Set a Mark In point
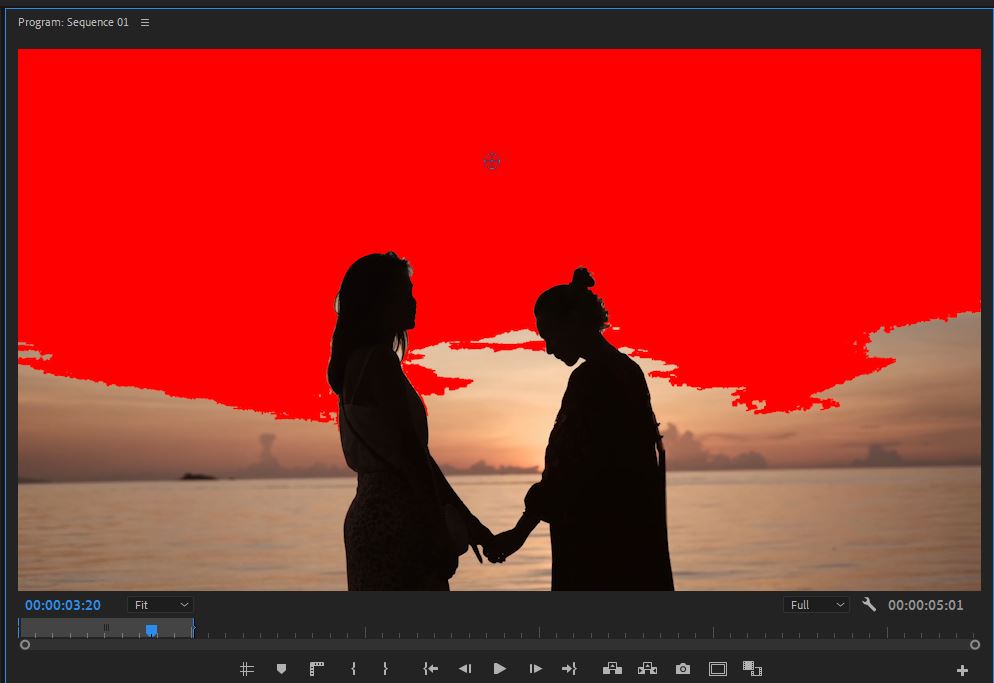 352,668
